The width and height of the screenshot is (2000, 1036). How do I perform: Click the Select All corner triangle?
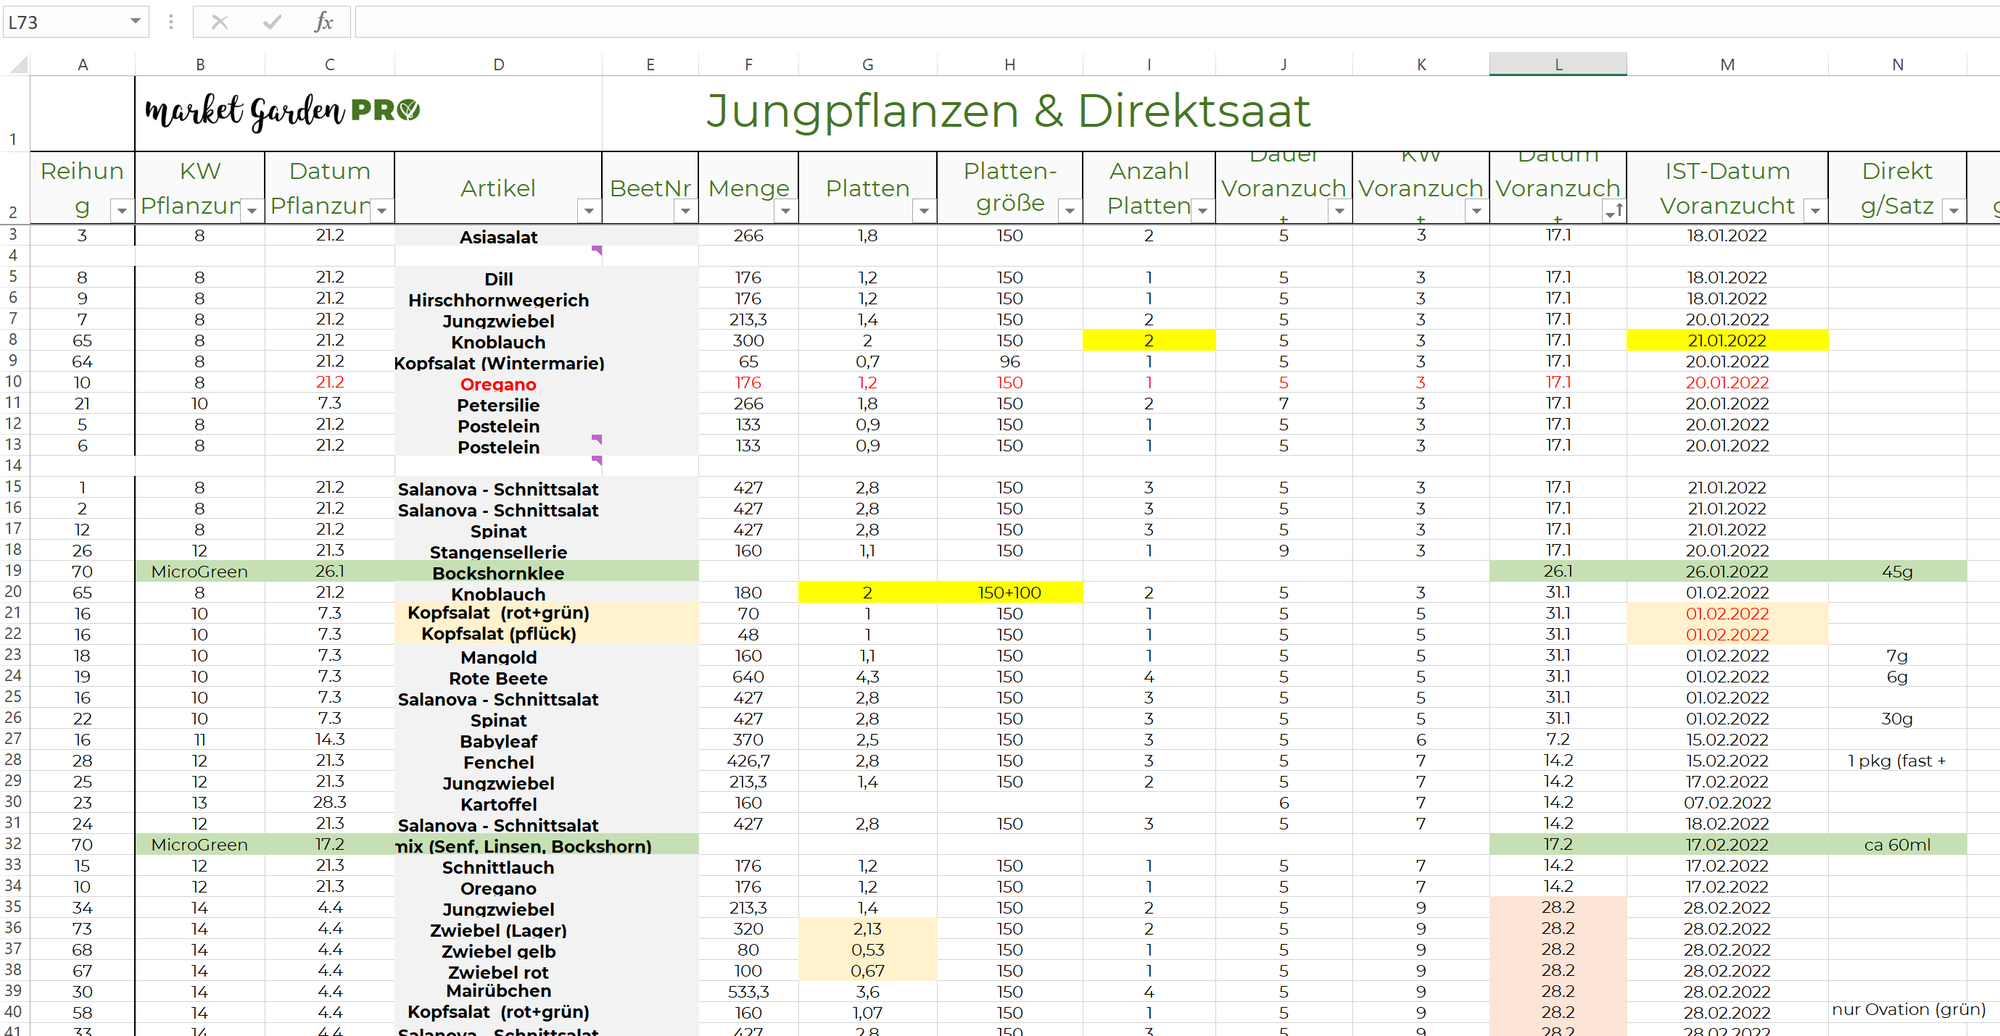[18, 65]
